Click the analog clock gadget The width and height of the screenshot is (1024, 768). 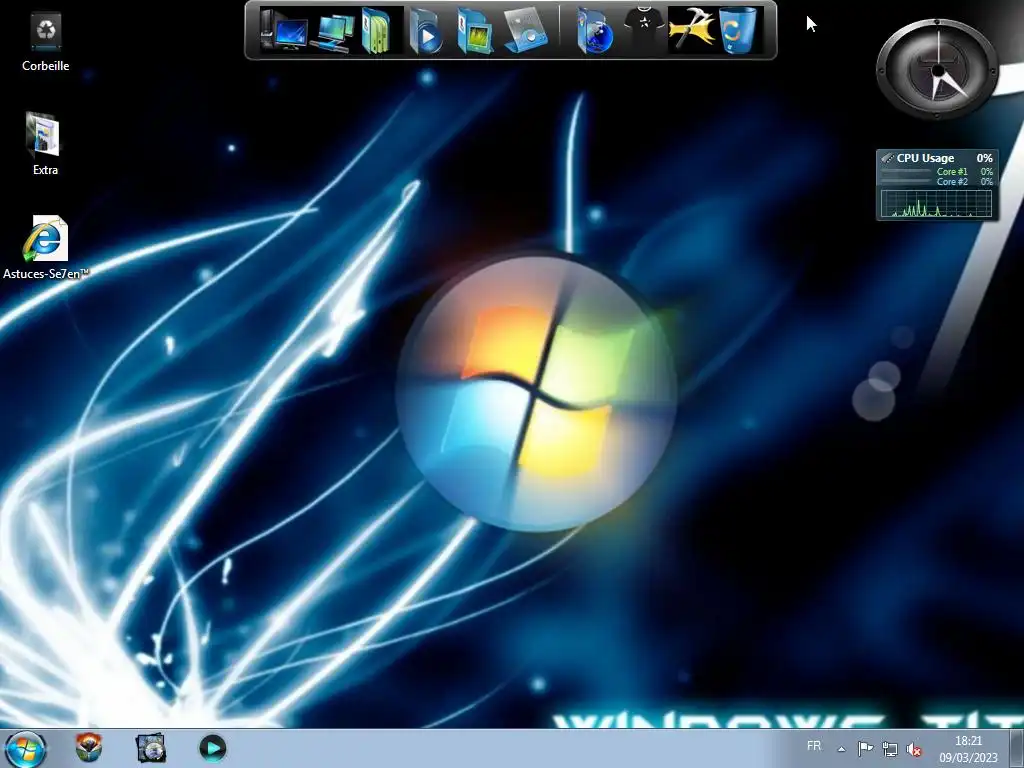tap(937, 69)
